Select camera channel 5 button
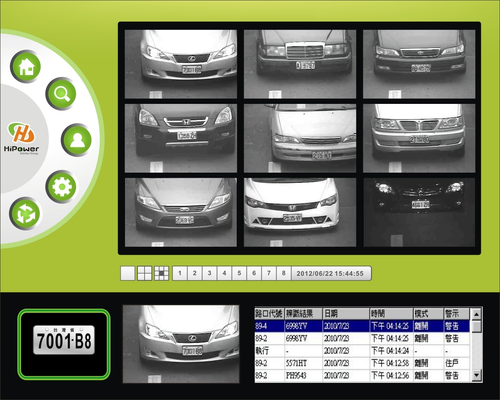The width and height of the screenshot is (500, 400). click(239, 273)
